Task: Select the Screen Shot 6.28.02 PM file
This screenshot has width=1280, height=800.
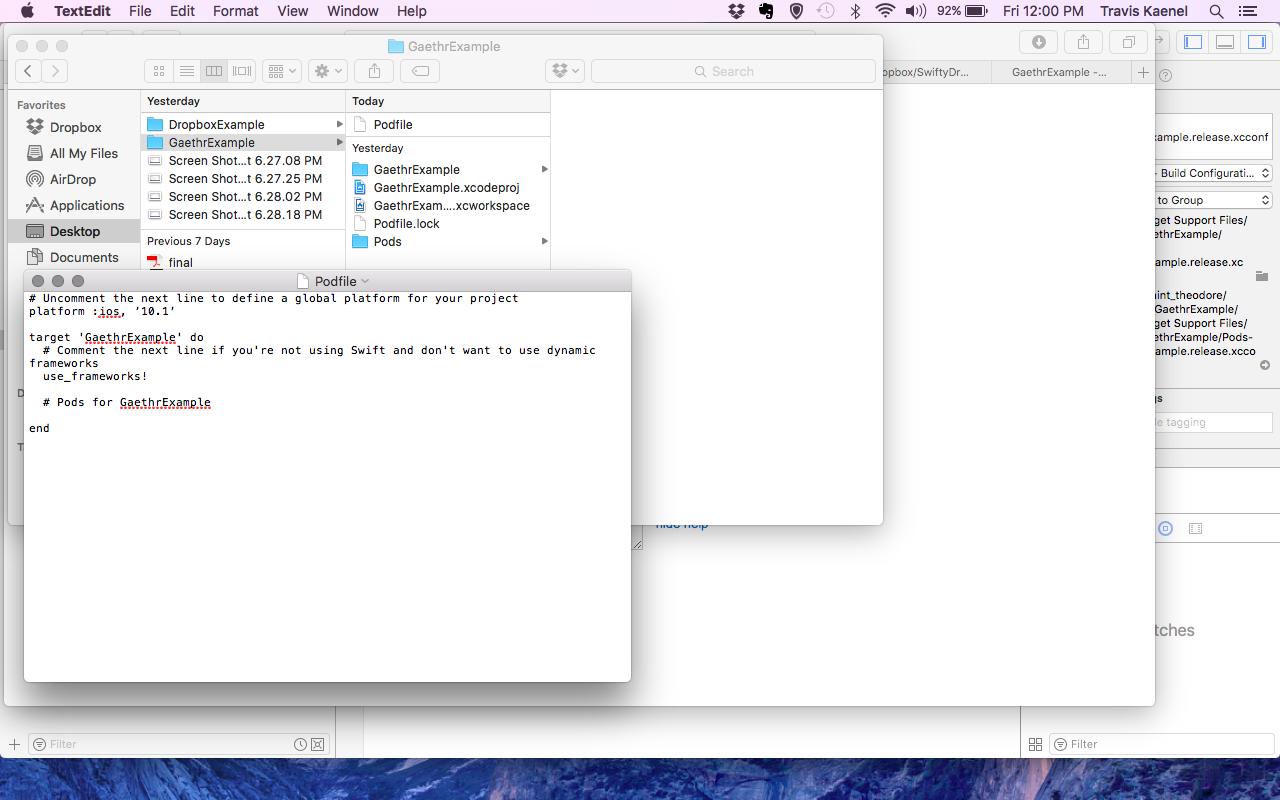Action: pyautogui.click(x=245, y=196)
